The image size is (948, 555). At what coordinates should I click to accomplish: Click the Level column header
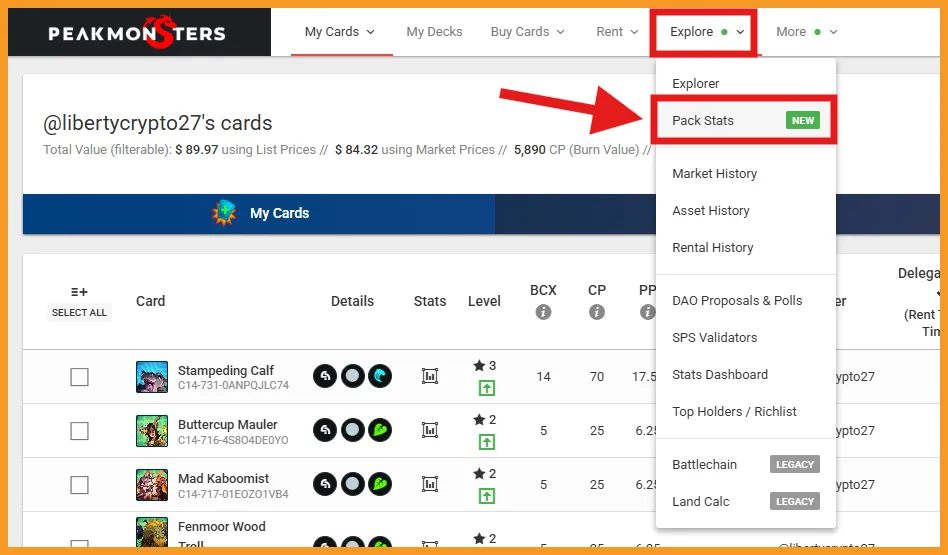tap(484, 301)
